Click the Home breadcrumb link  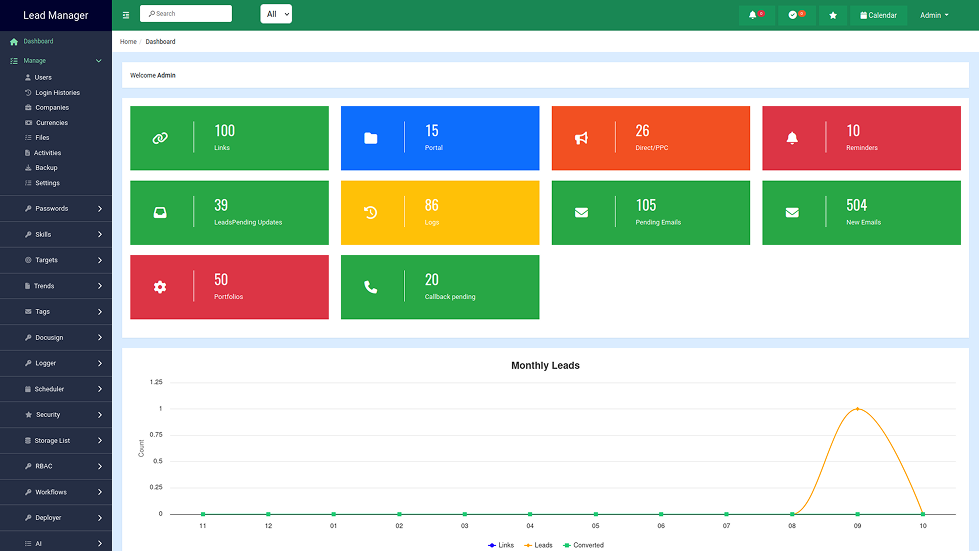[128, 42]
